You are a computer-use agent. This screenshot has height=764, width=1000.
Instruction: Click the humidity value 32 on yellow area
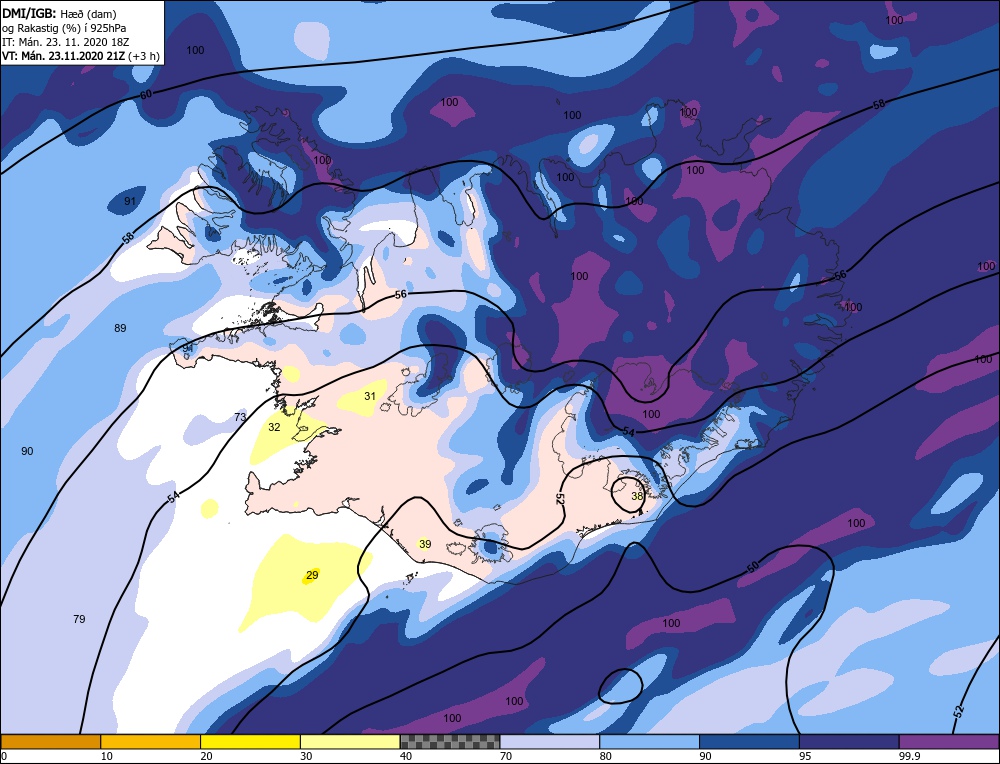click(274, 427)
